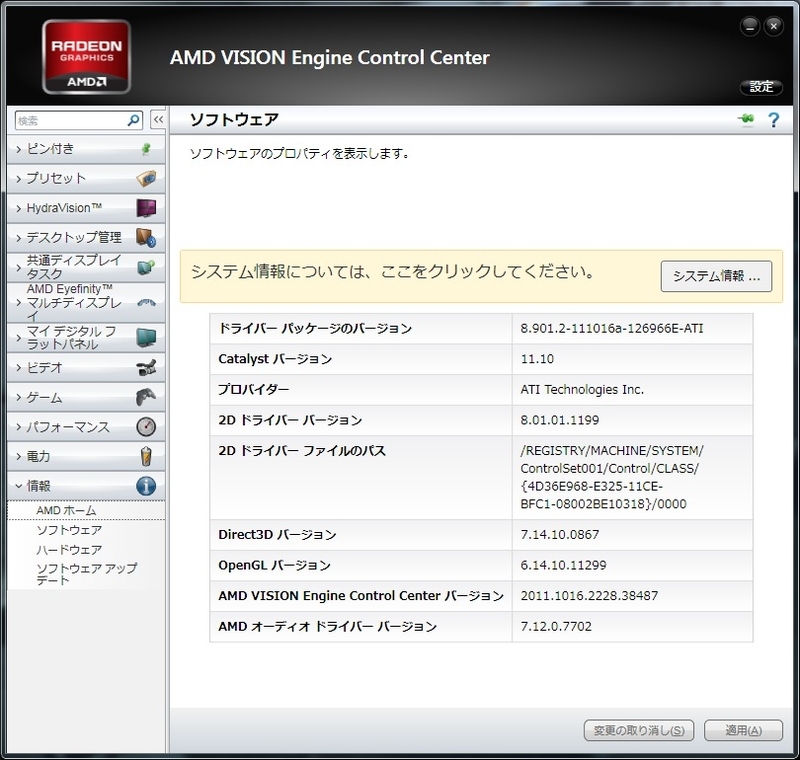The image size is (800, 760).
Task: Collapse the sidebar with the double-chevron button
Action: (x=158, y=120)
